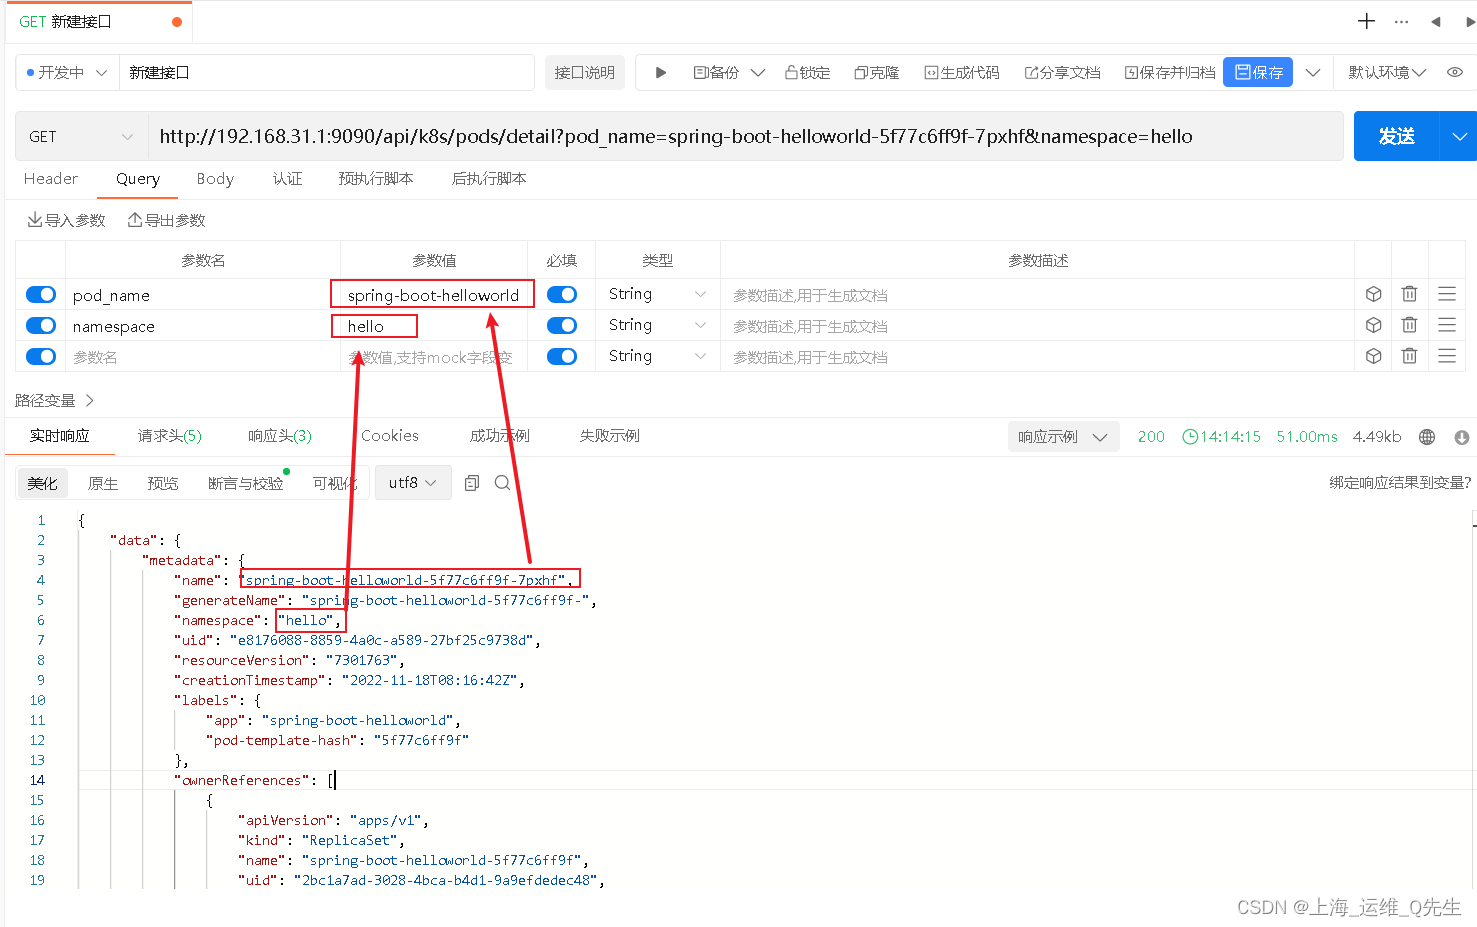
Task: Switch to the 认证 auth tab
Action: click(287, 178)
